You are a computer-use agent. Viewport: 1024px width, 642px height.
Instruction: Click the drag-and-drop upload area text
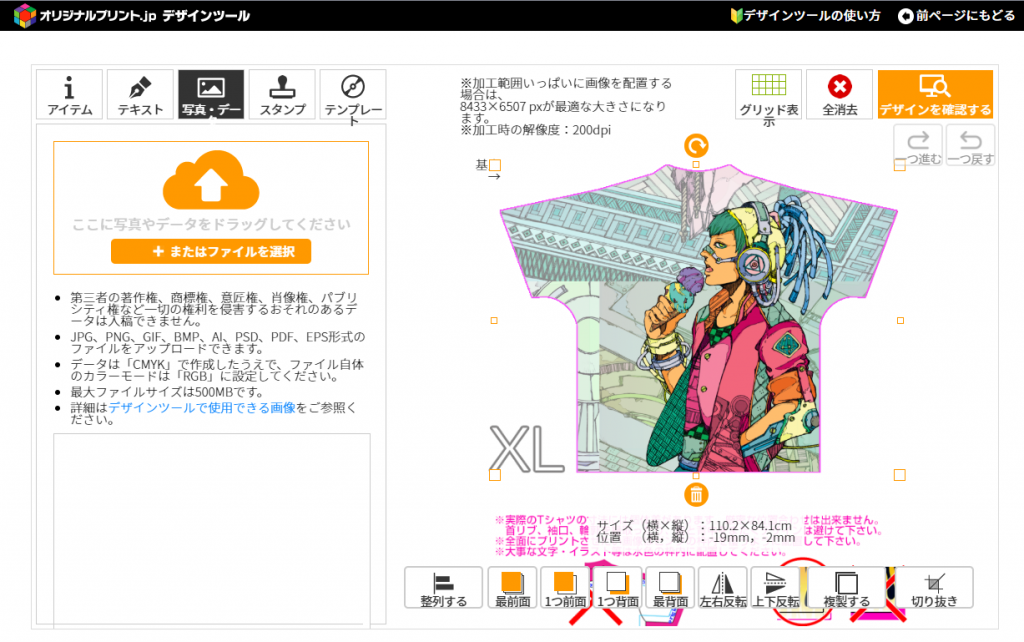pyautogui.click(x=211, y=224)
